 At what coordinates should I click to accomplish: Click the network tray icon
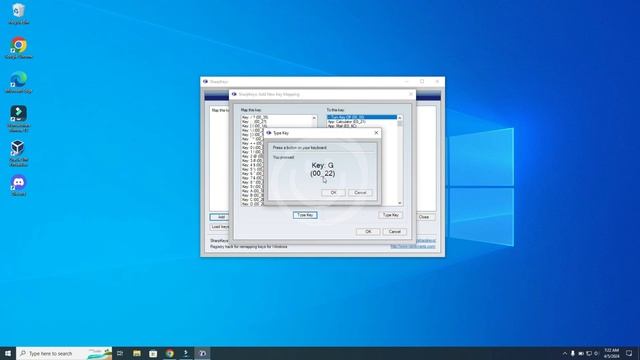[589, 353]
